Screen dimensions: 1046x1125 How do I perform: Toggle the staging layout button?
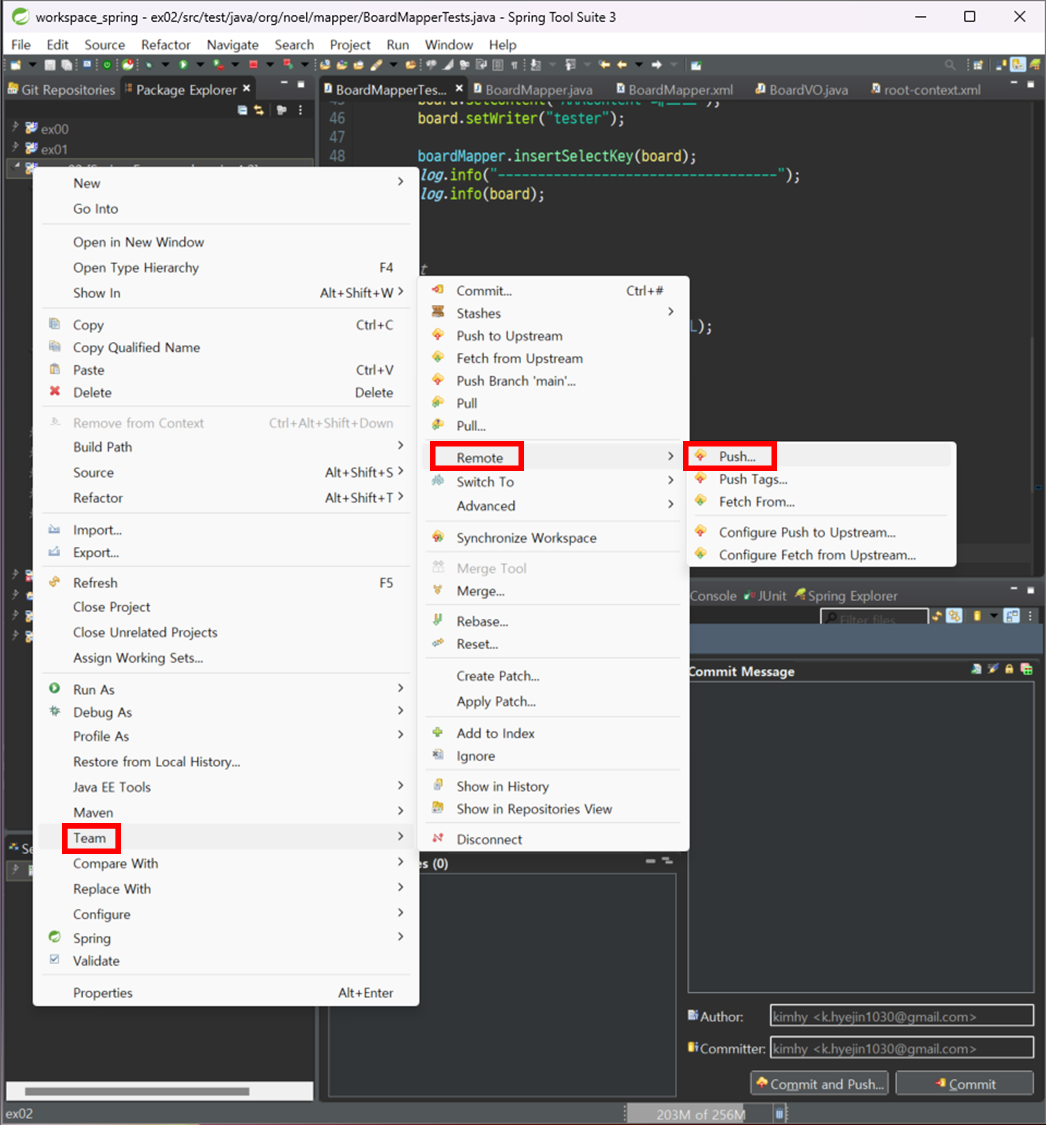pyautogui.click(x=1012, y=616)
